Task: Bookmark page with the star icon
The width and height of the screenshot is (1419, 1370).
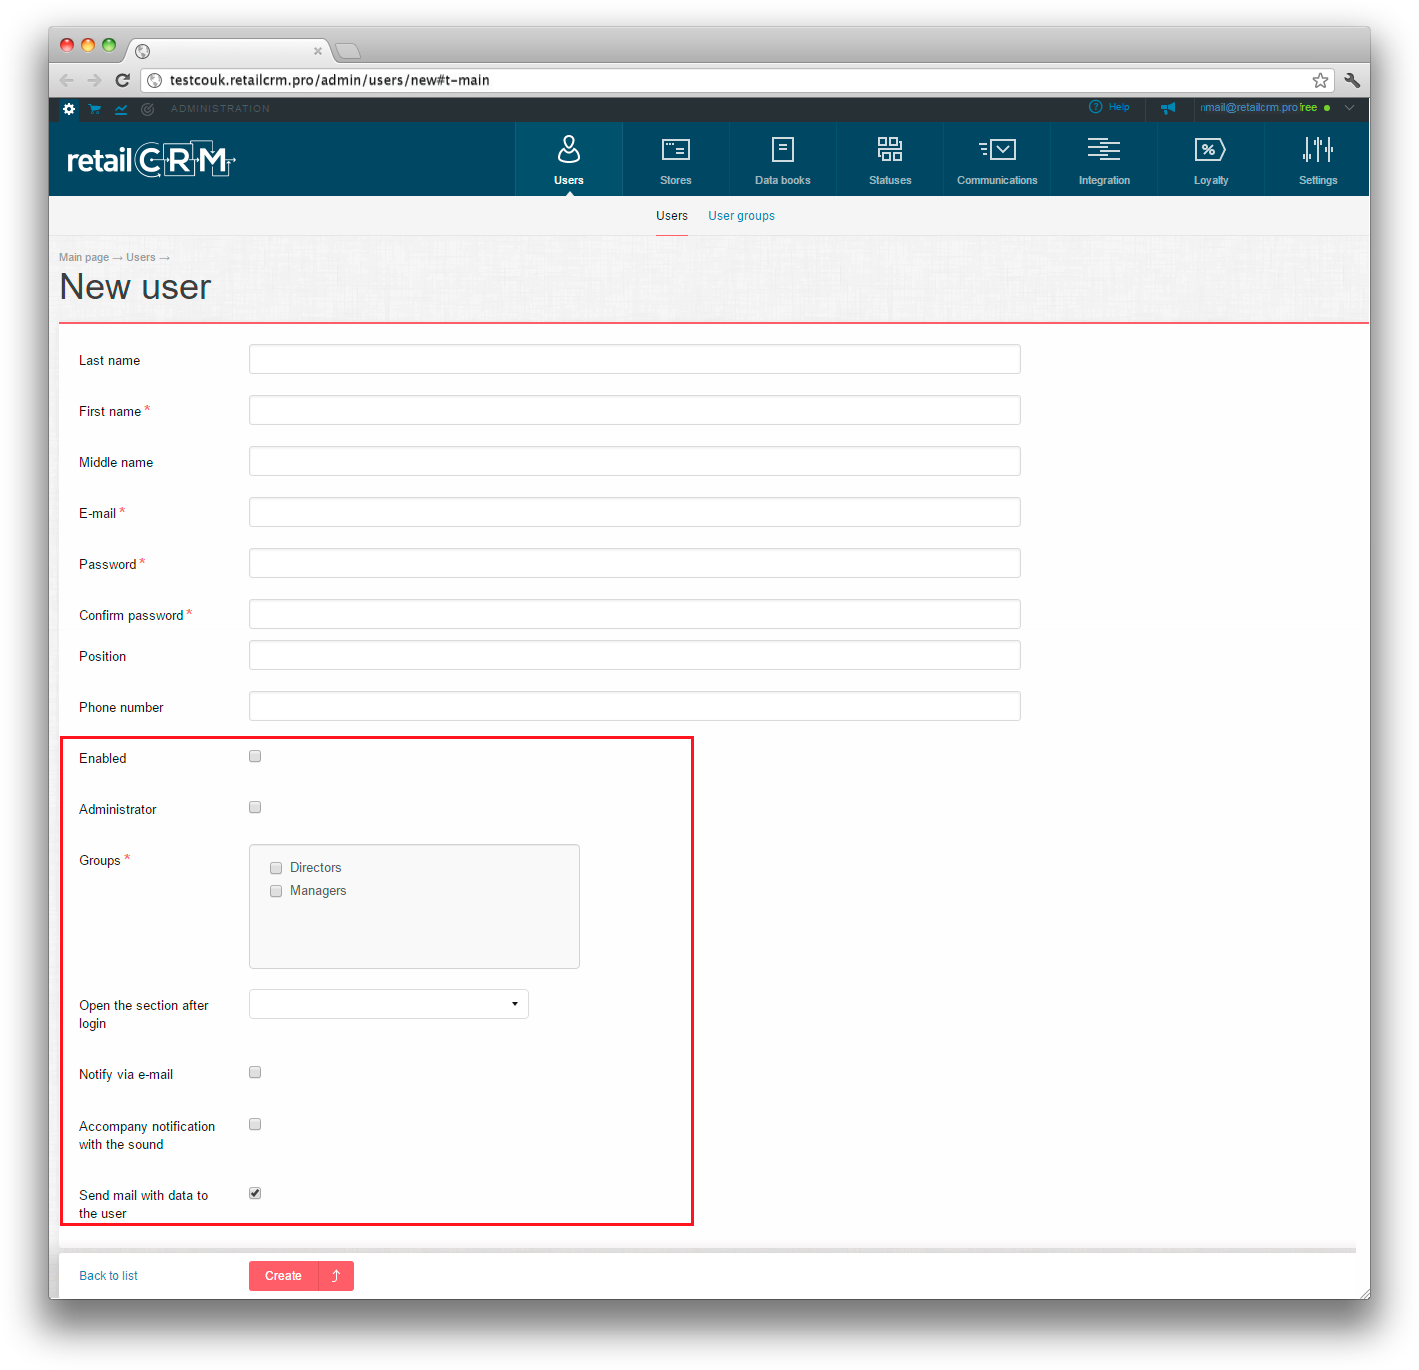Action: pyautogui.click(x=1320, y=80)
